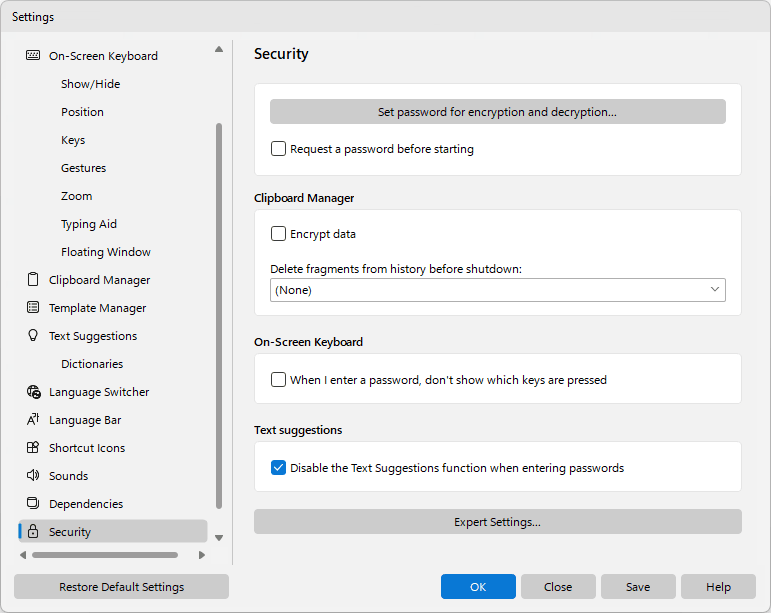Image resolution: width=771 pixels, height=613 pixels.
Task: Select Language Switcher in the sidebar
Action: [x=99, y=392]
